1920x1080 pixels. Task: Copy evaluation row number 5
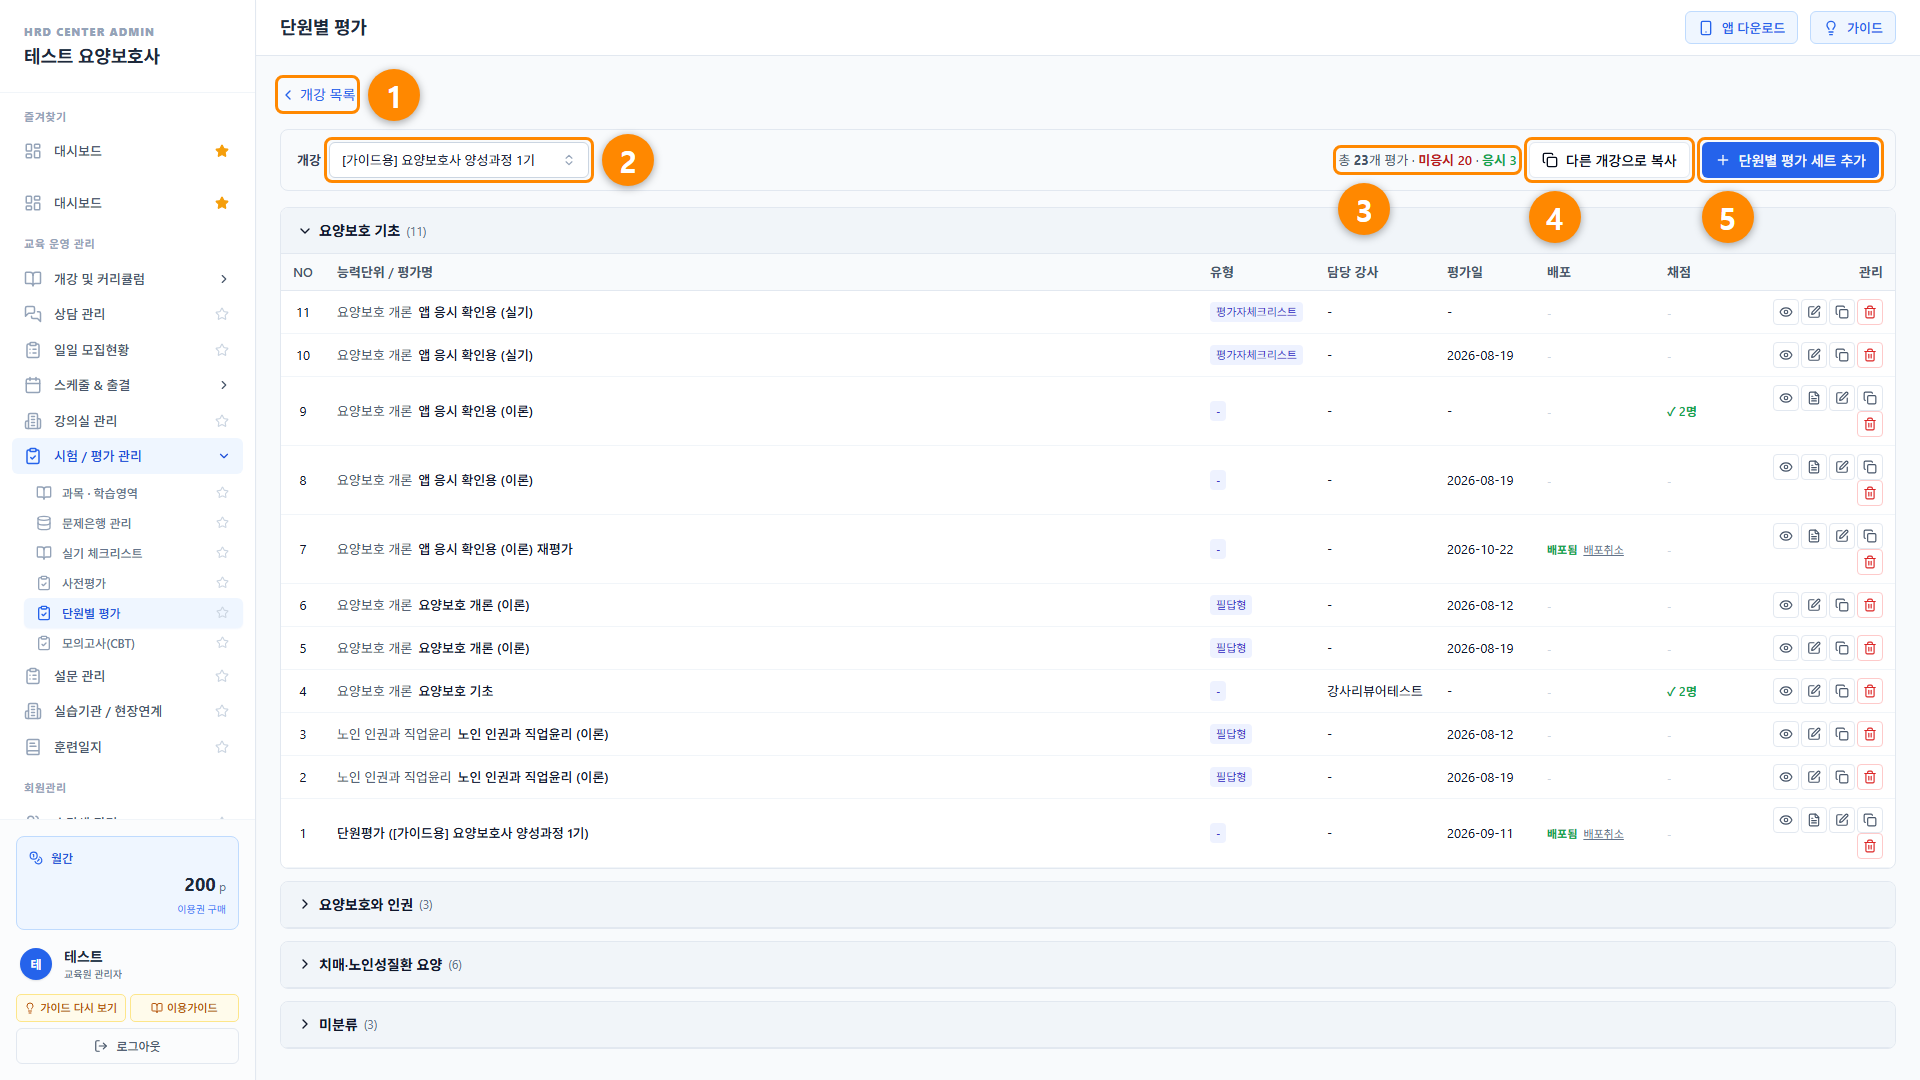click(x=1841, y=648)
